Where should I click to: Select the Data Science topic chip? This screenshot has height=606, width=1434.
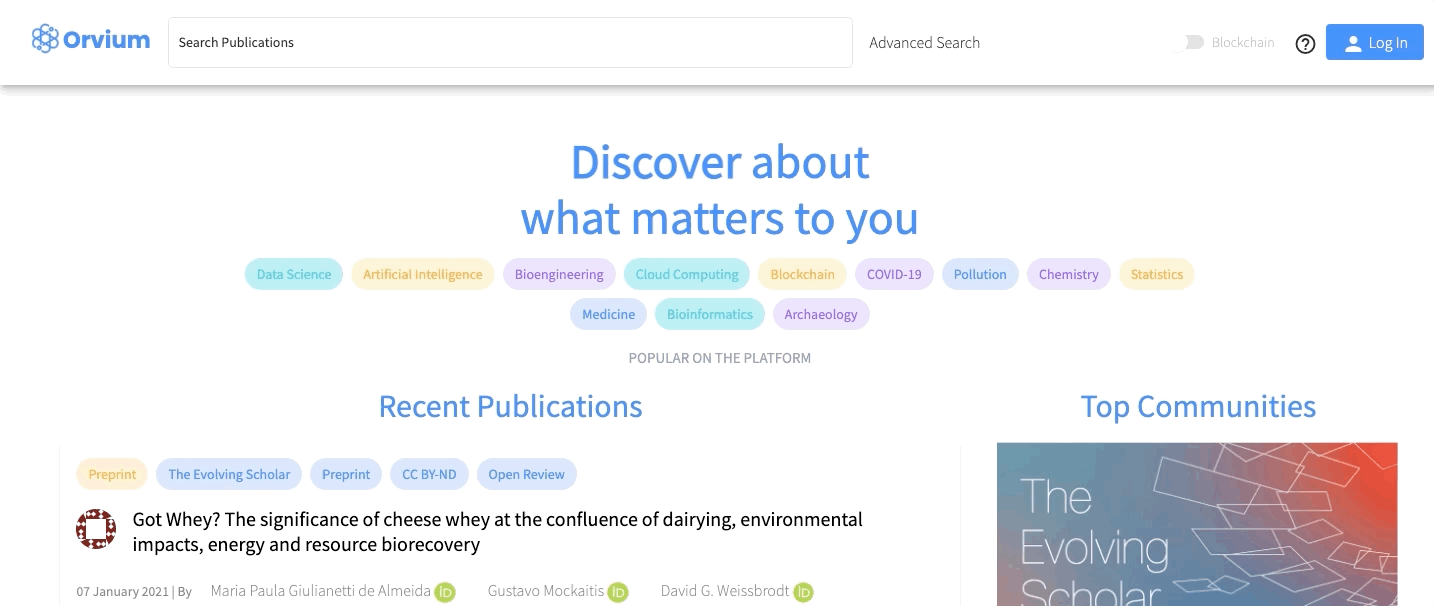(x=294, y=274)
